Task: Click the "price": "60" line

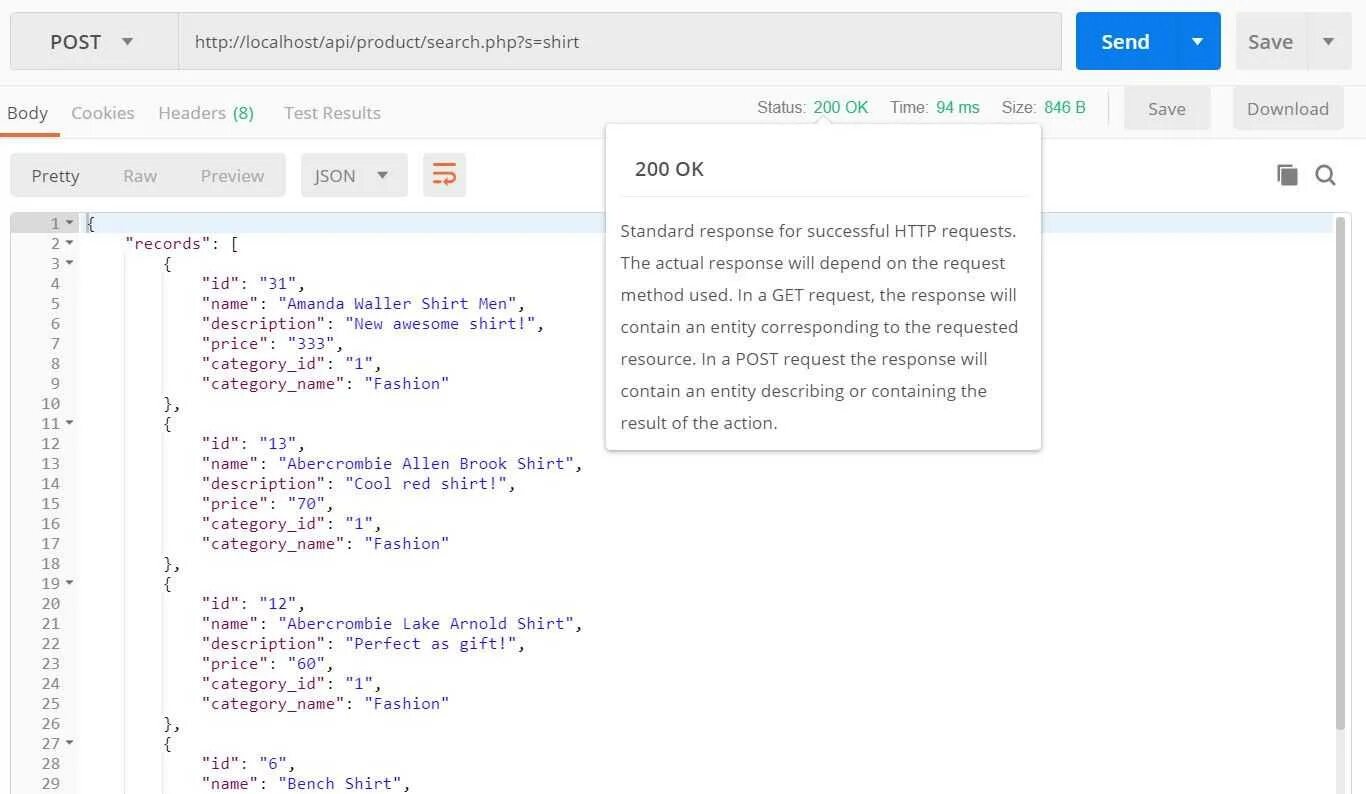Action: [x=268, y=663]
